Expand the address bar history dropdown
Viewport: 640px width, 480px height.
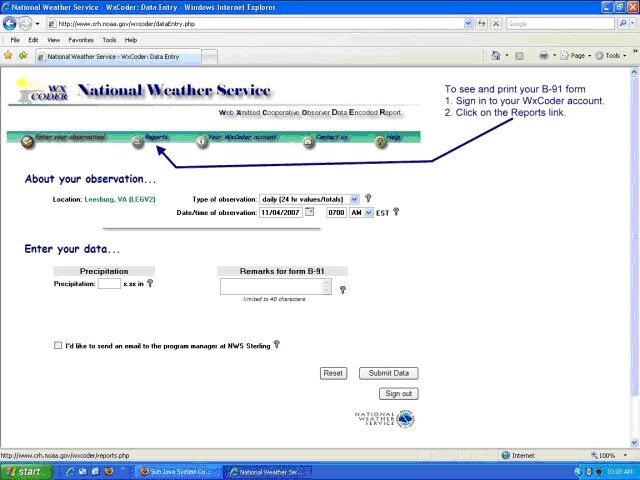pos(468,24)
